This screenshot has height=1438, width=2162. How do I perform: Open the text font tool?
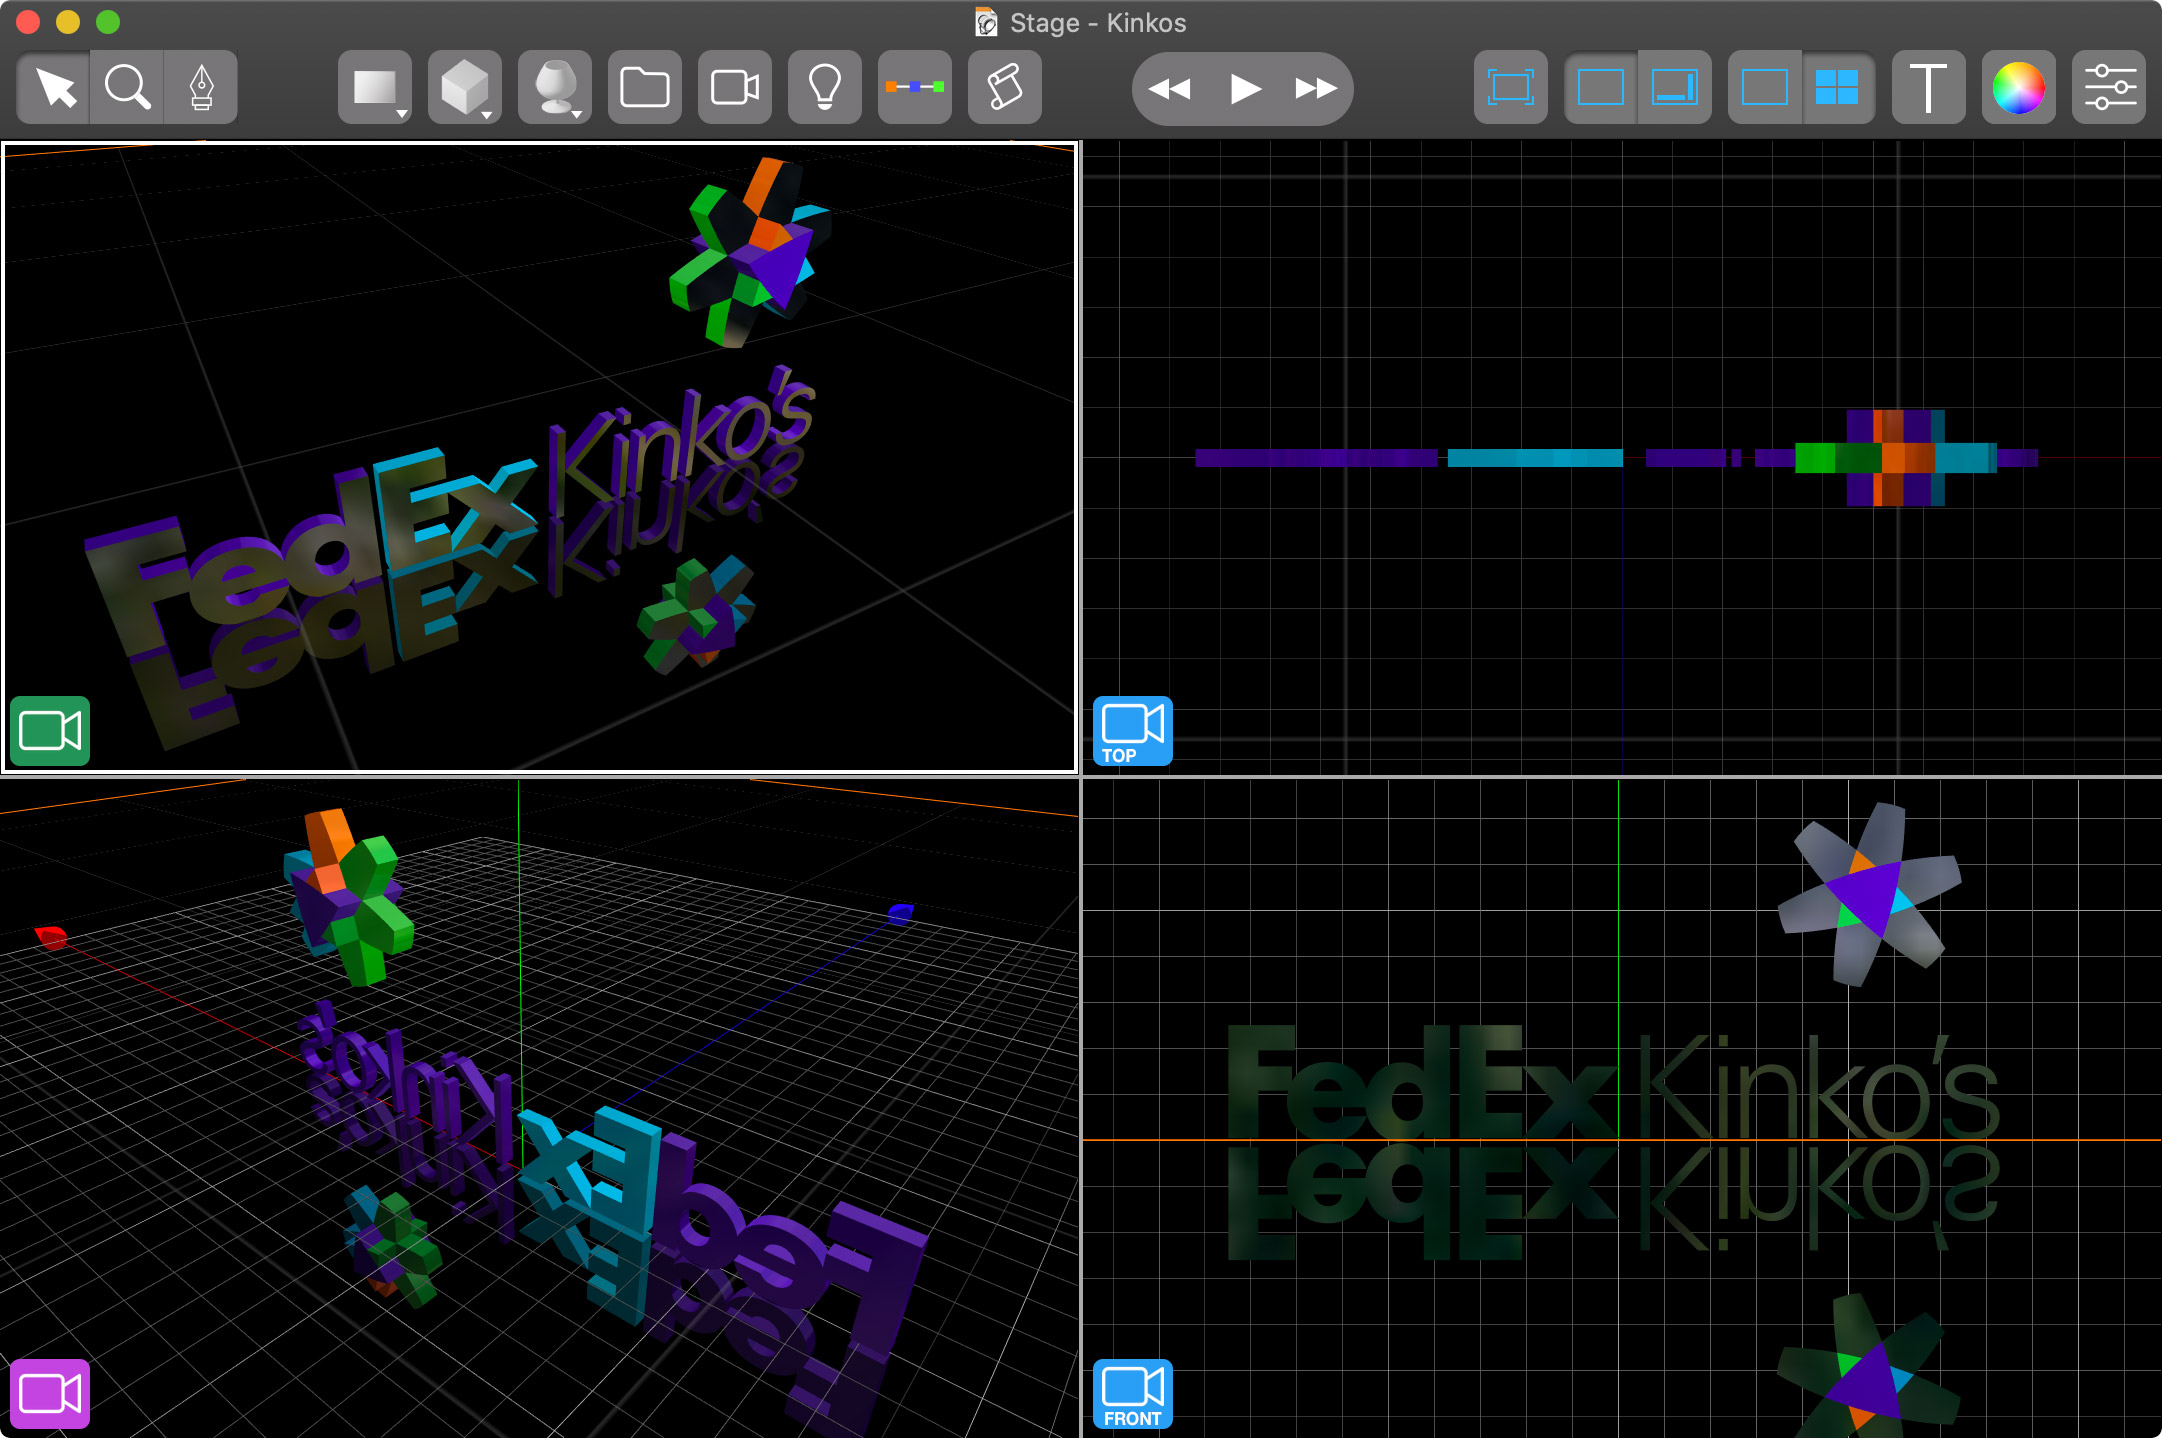click(x=1929, y=88)
